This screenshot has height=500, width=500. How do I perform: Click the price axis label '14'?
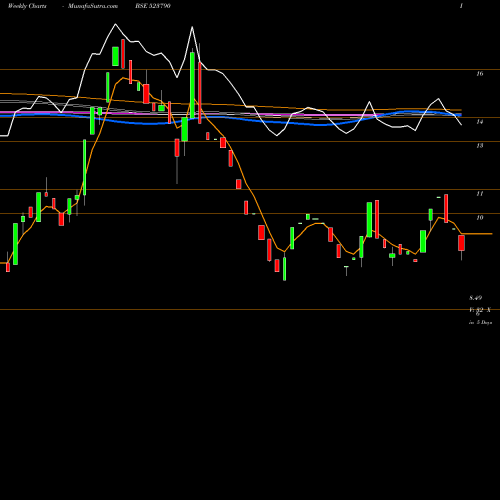point(480,122)
